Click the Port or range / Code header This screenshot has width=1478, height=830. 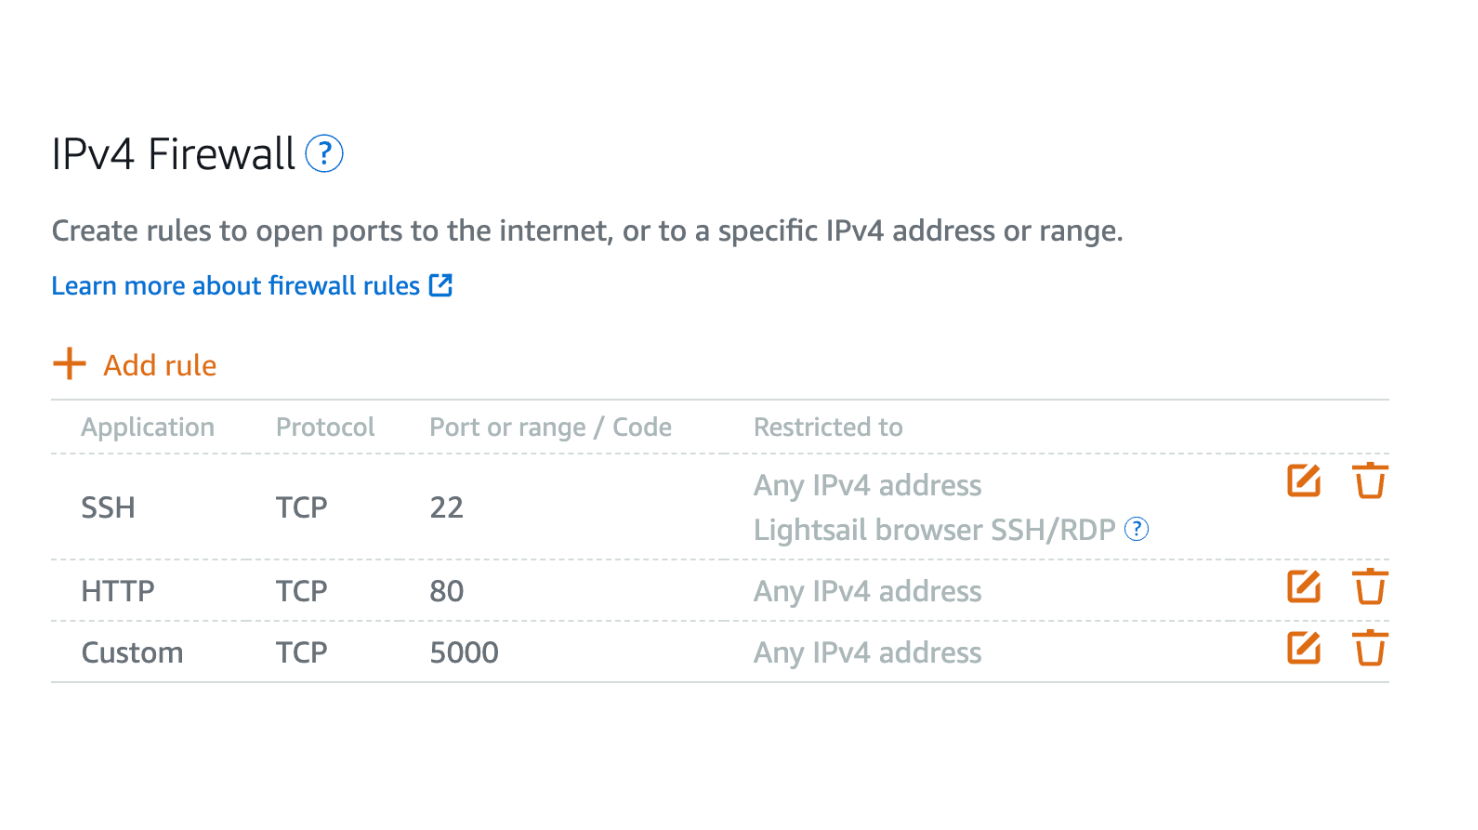(x=550, y=427)
